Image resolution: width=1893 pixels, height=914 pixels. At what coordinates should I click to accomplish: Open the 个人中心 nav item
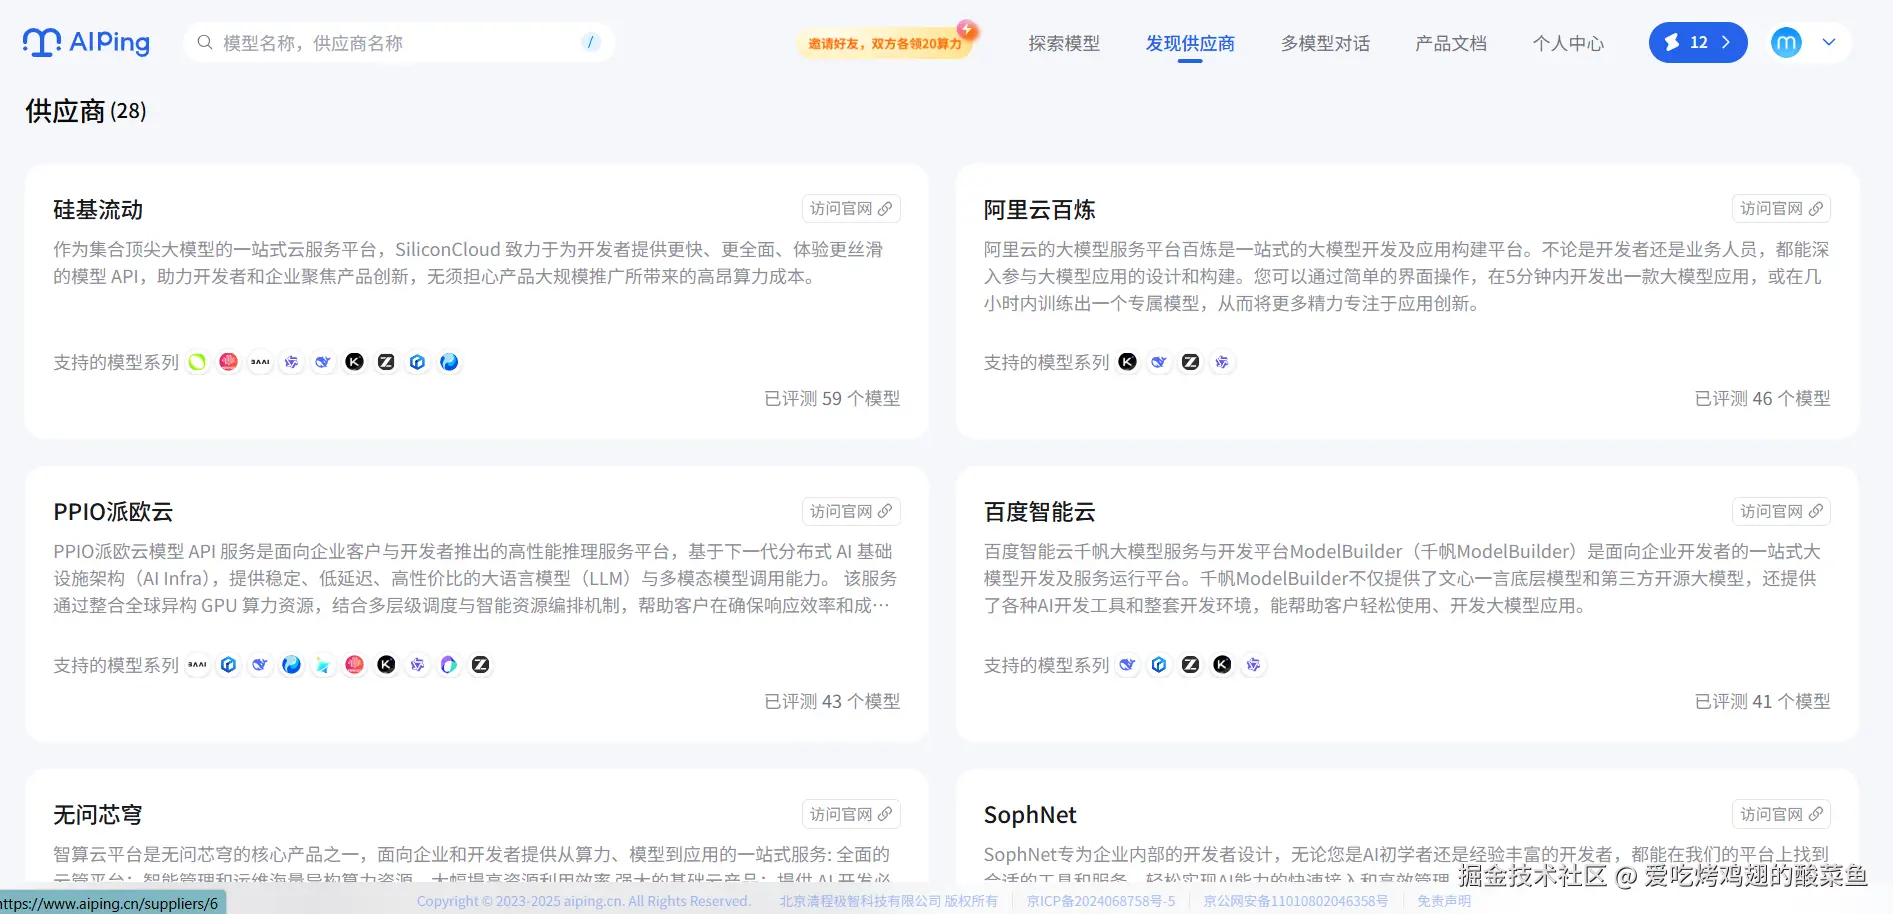pyautogui.click(x=1568, y=43)
